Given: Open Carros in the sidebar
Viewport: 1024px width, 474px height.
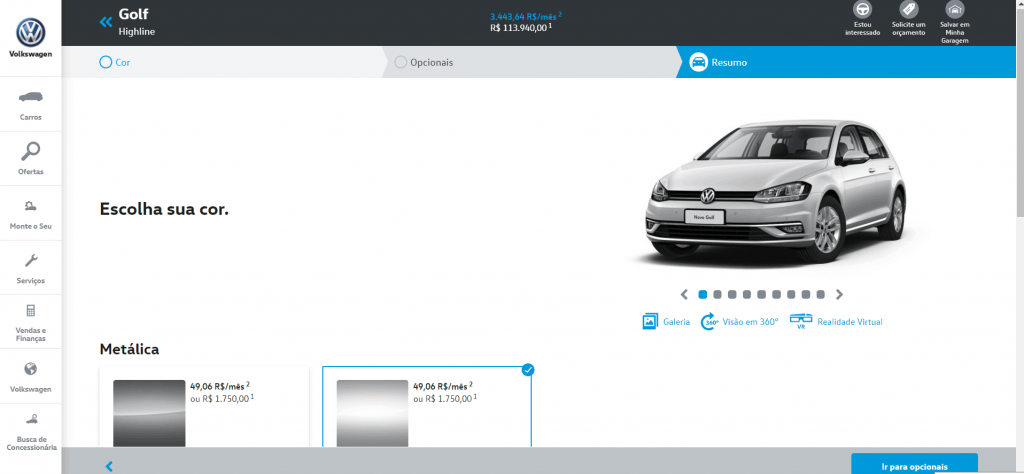Looking at the screenshot, I should tap(31, 104).
